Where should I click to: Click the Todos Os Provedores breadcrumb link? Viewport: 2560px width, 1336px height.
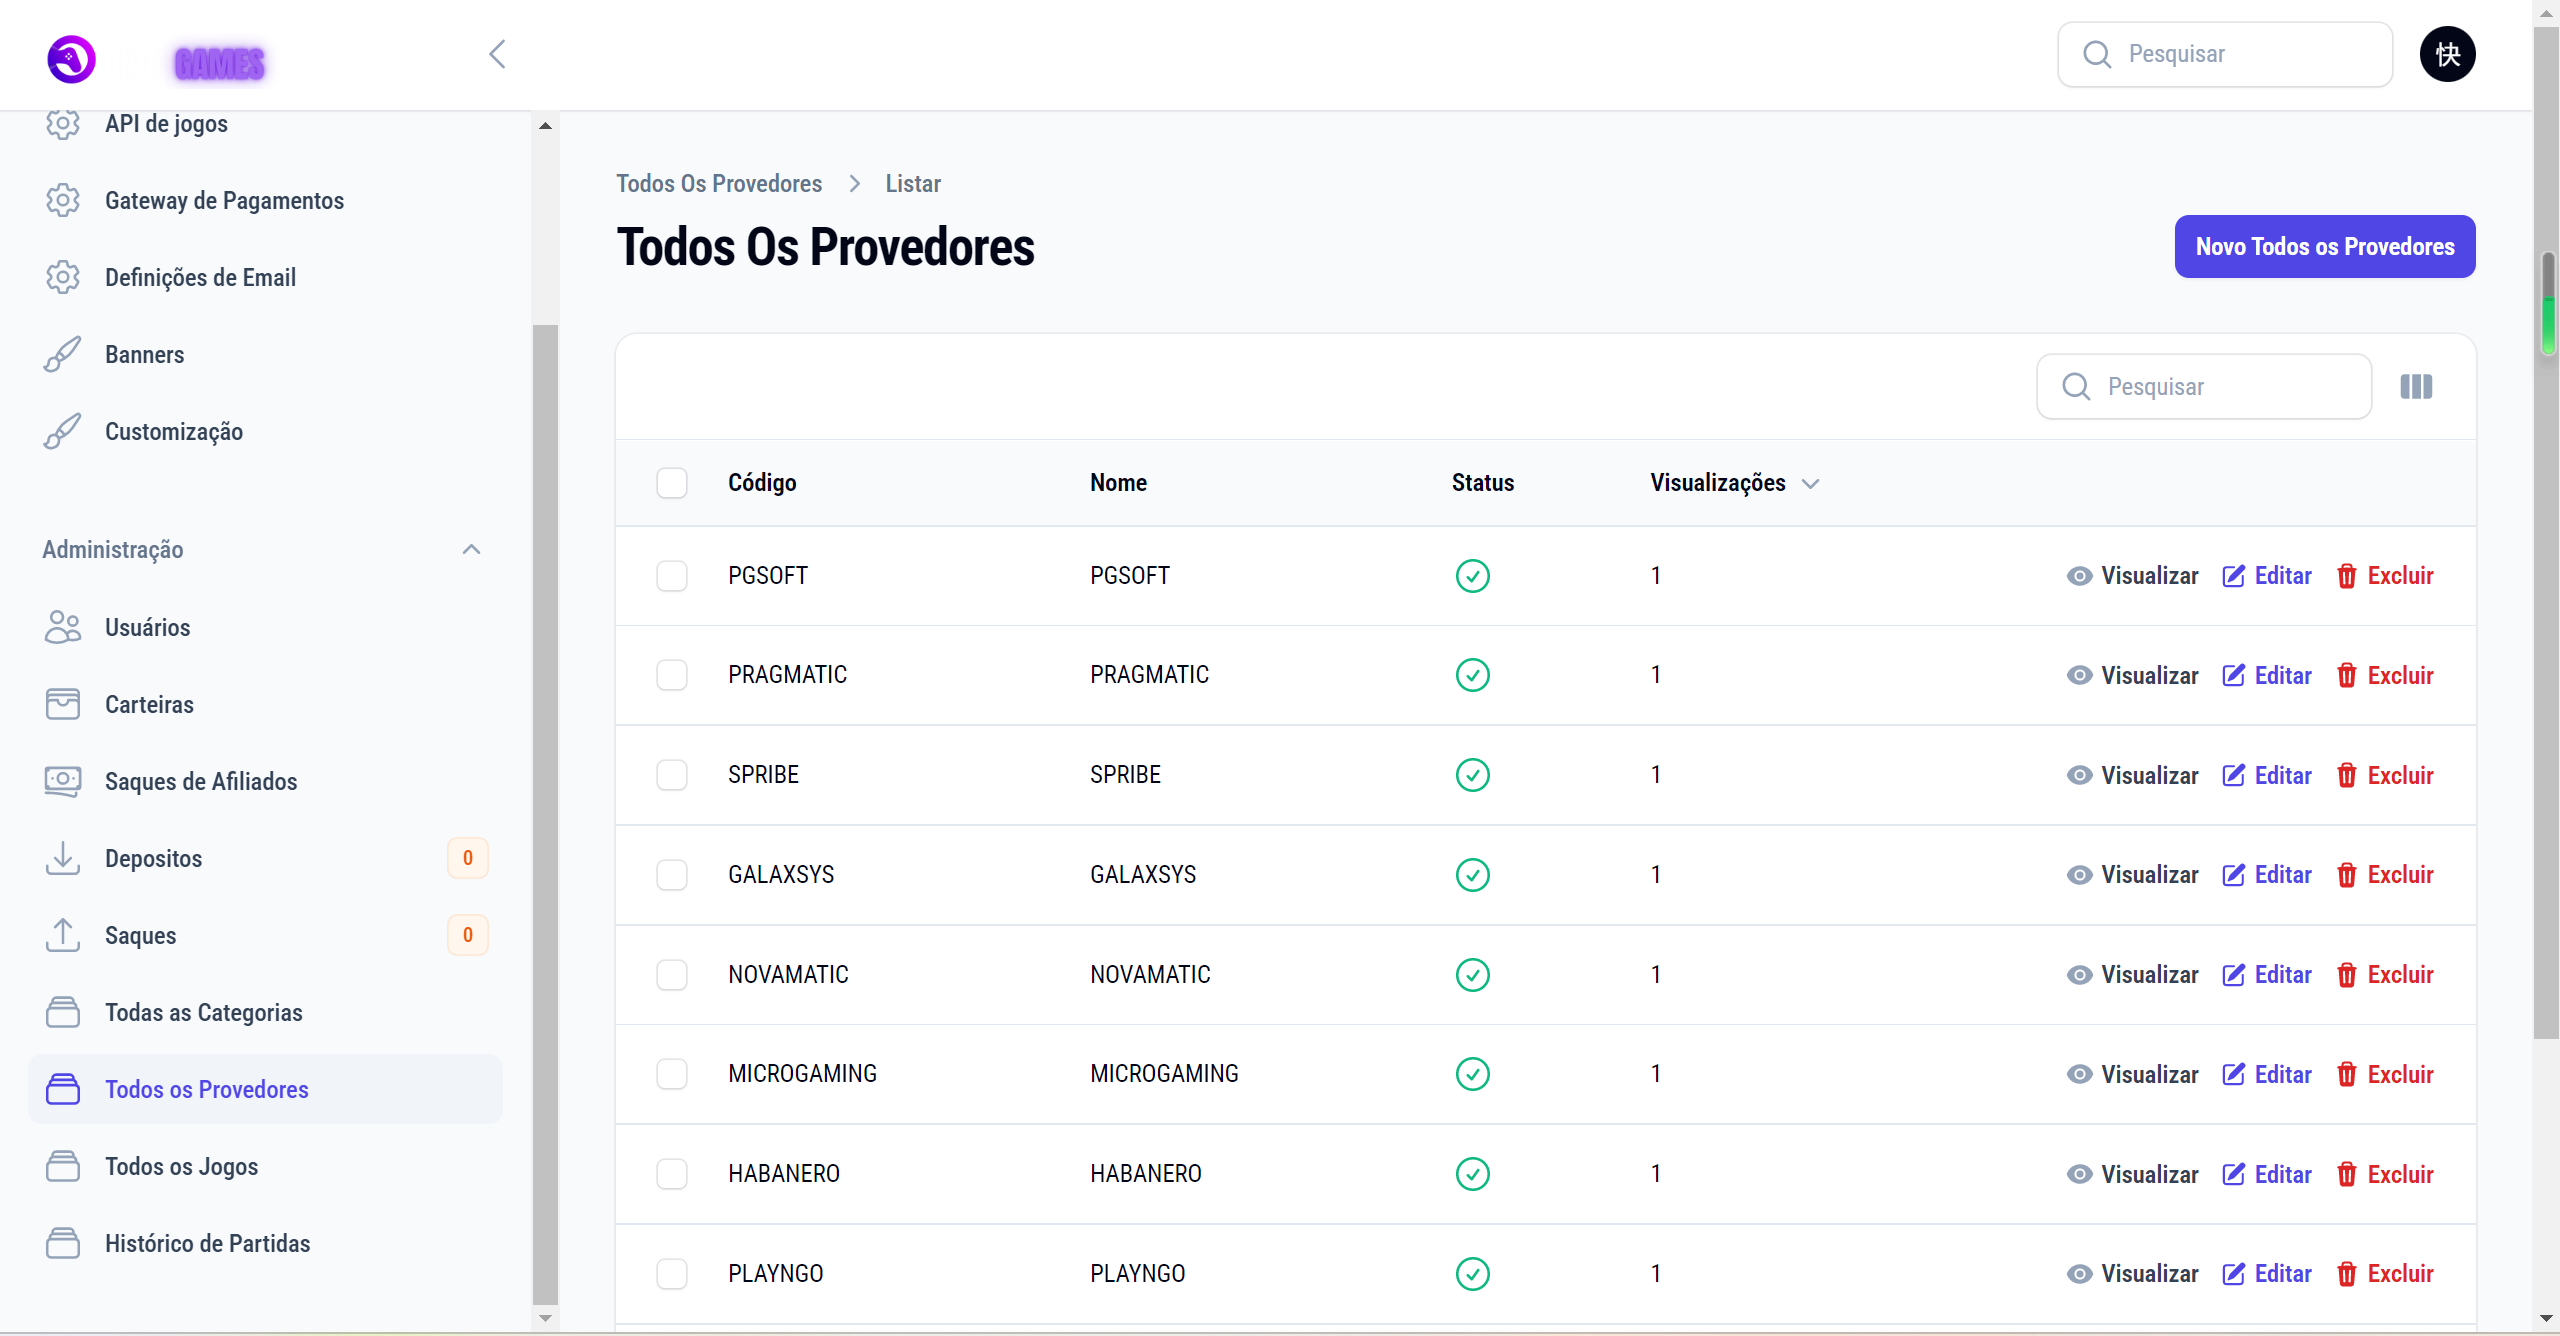pos(718,184)
